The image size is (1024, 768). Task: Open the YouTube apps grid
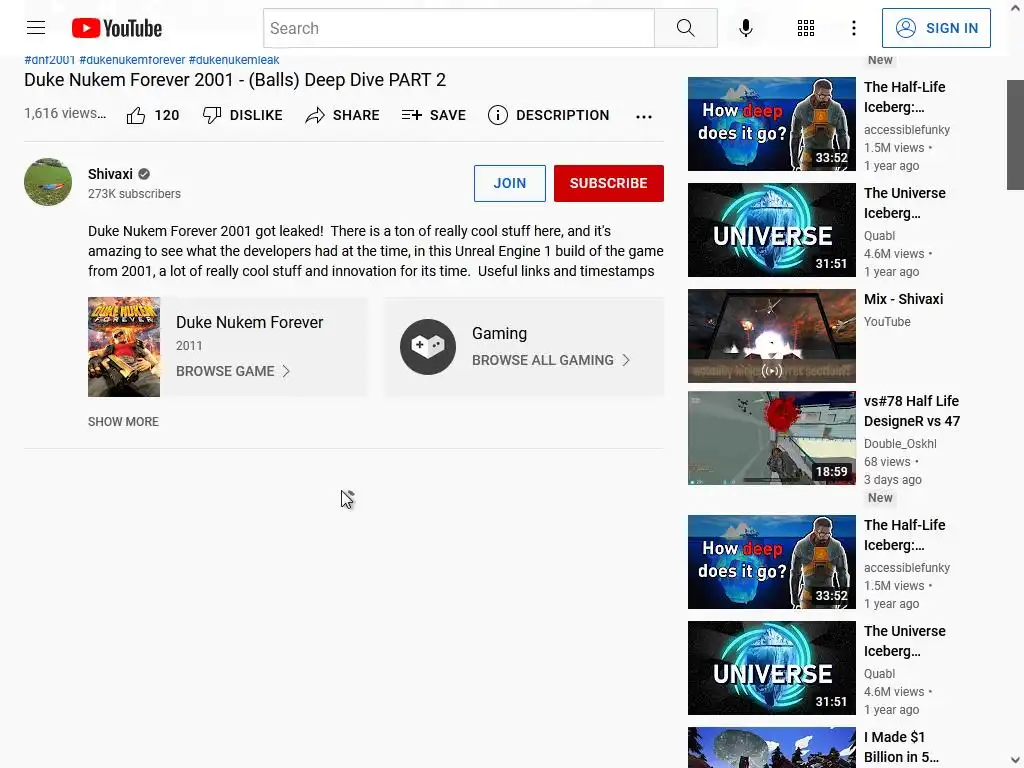point(806,28)
